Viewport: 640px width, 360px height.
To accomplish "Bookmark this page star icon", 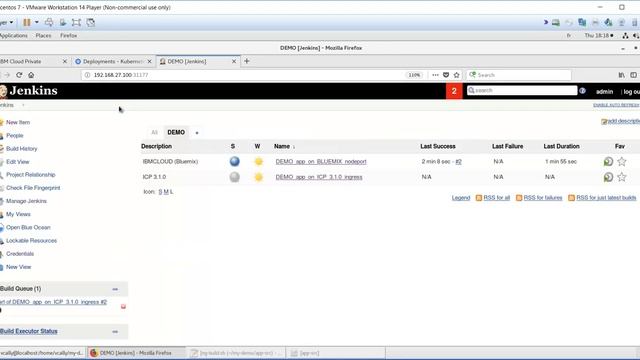I will point(456,75).
